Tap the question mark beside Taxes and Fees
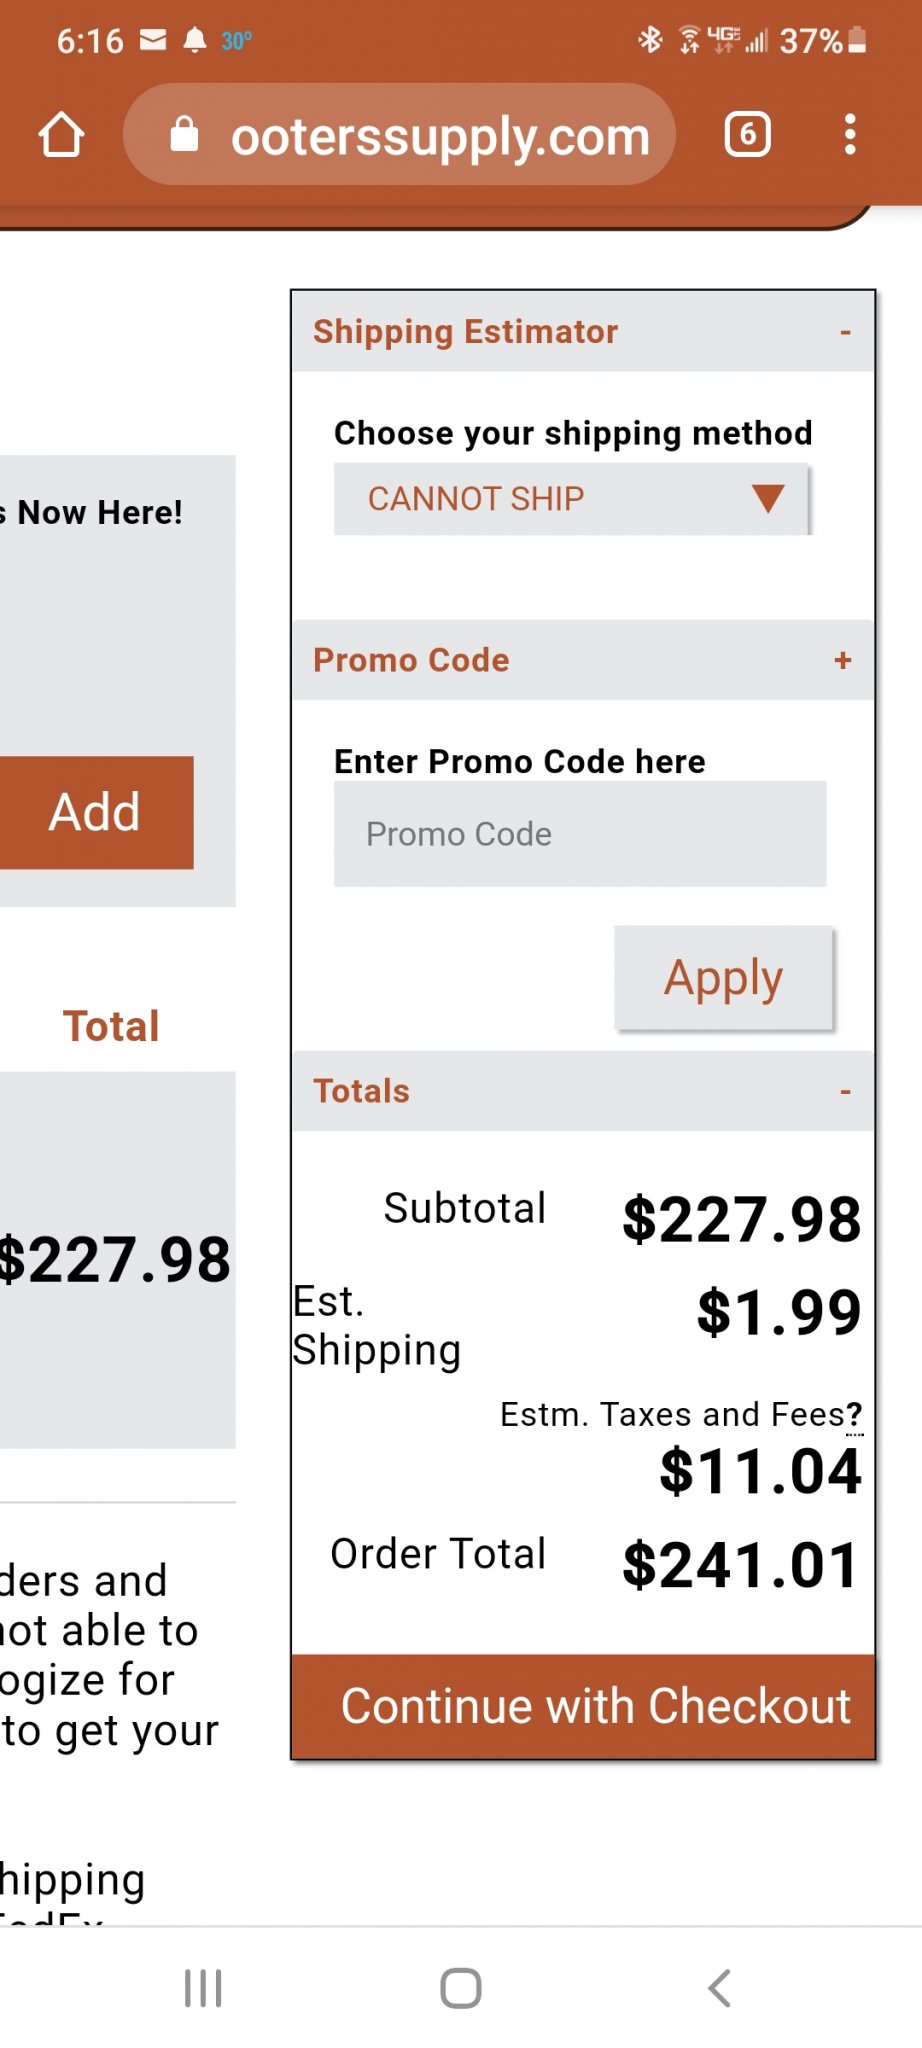 click(x=854, y=1415)
